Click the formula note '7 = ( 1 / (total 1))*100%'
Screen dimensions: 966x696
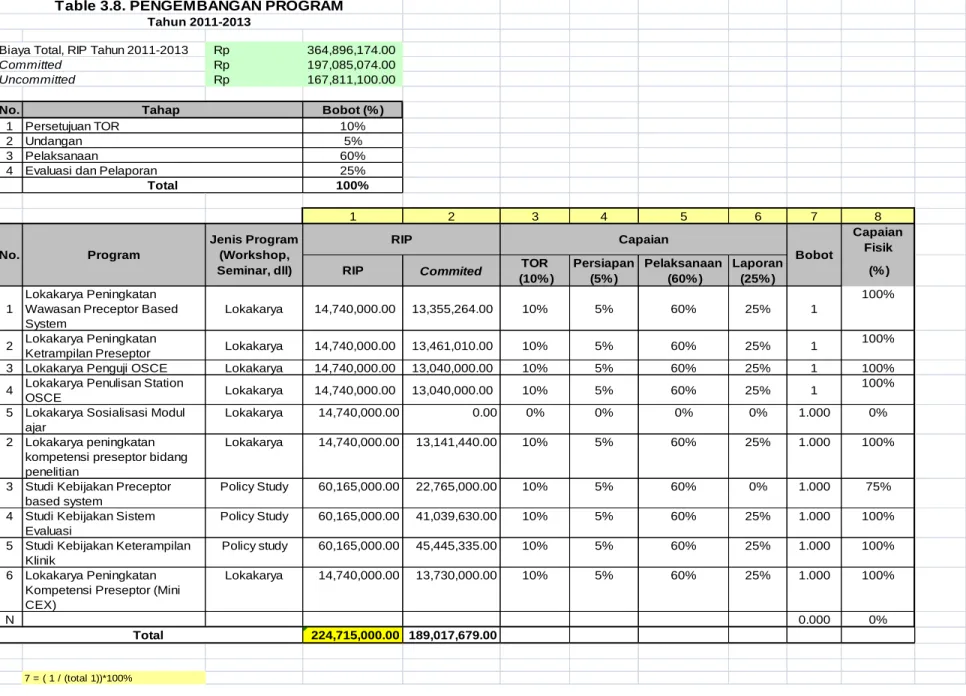pyautogui.click(x=114, y=678)
